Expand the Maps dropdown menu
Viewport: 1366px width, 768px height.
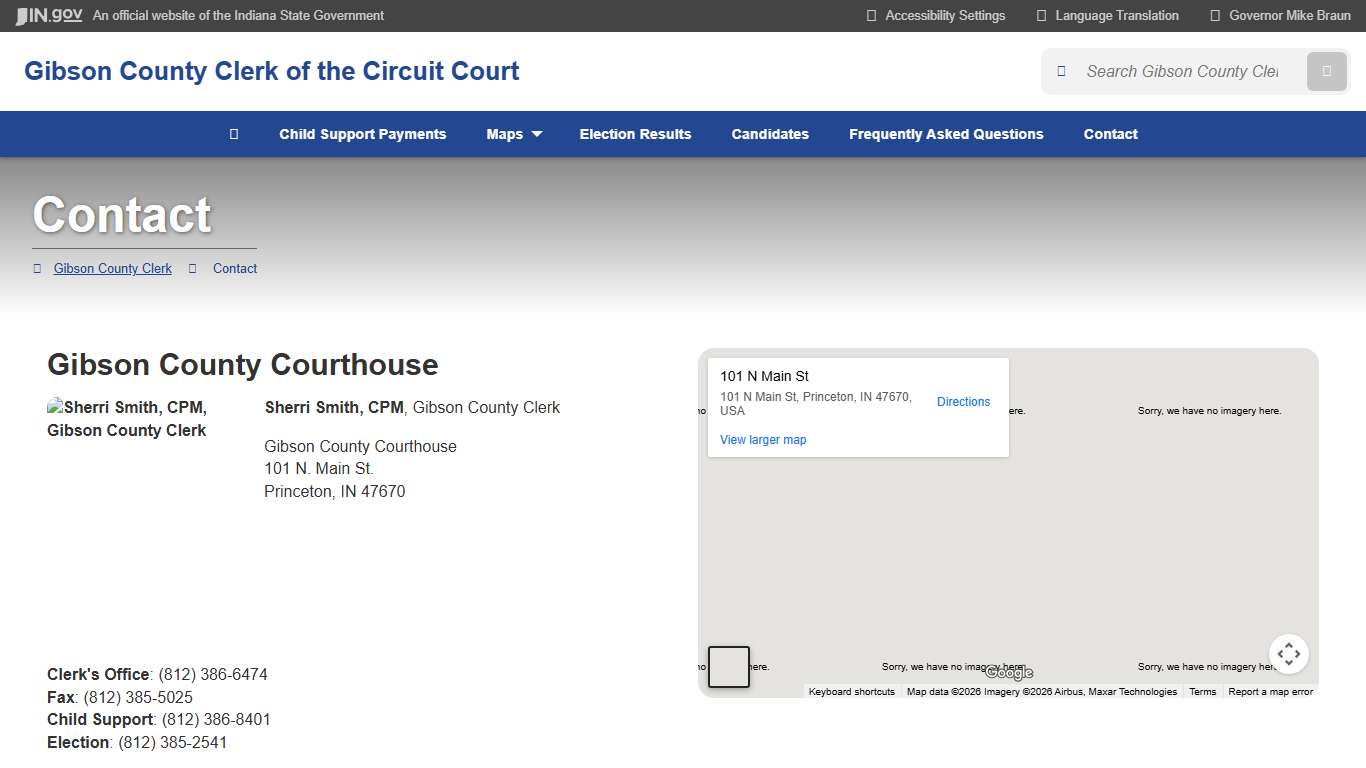point(513,133)
